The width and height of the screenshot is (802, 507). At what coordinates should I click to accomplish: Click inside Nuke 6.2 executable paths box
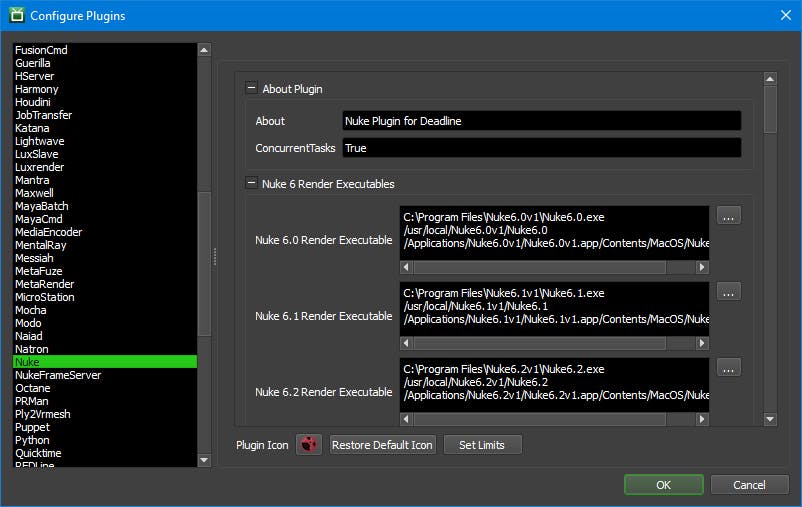click(554, 385)
